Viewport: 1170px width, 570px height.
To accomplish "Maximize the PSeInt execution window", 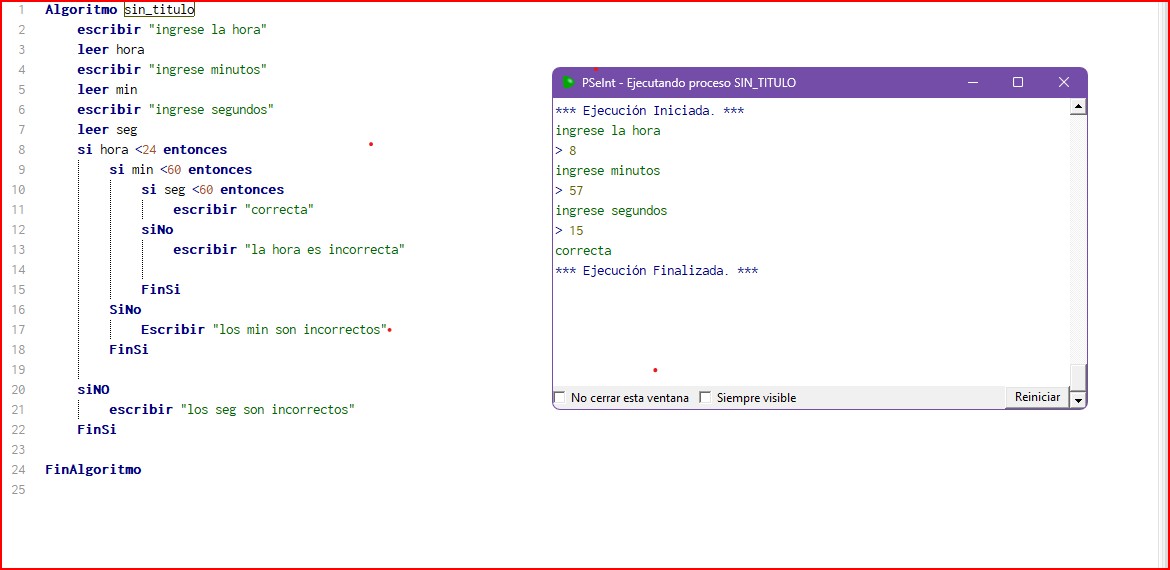I will tap(1018, 83).
